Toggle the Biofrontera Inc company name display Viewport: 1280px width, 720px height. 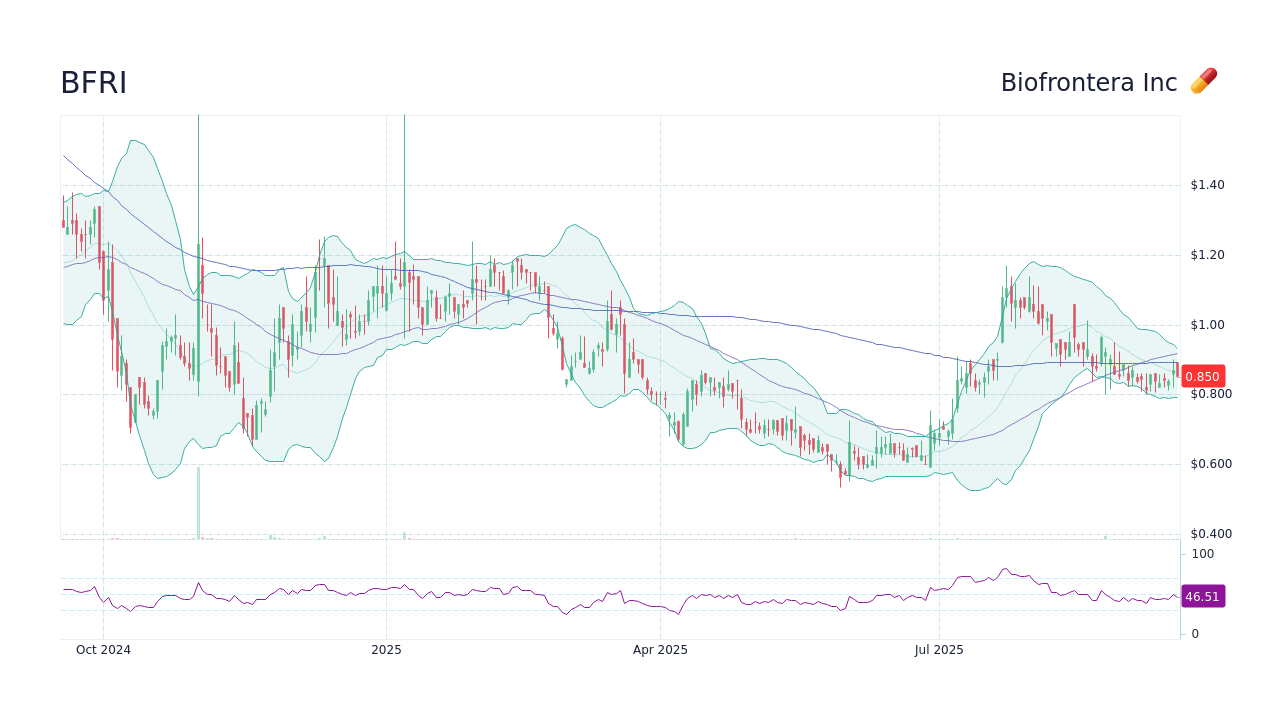click(x=1088, y=82)
